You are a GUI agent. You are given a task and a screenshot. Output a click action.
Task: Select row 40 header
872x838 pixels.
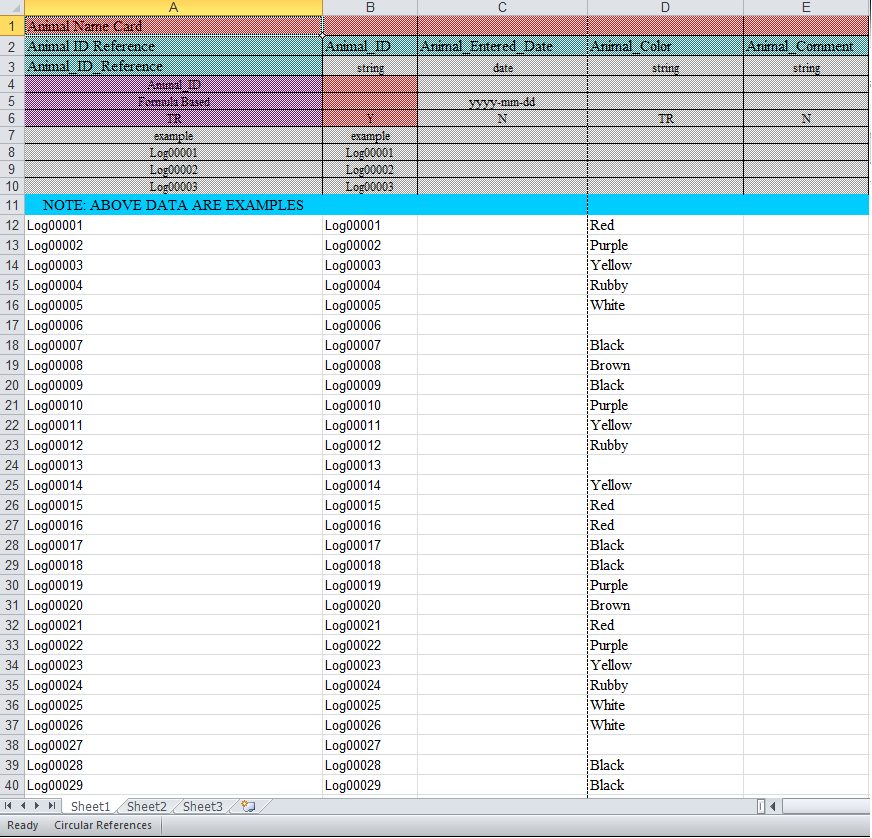tap(12, 785)
